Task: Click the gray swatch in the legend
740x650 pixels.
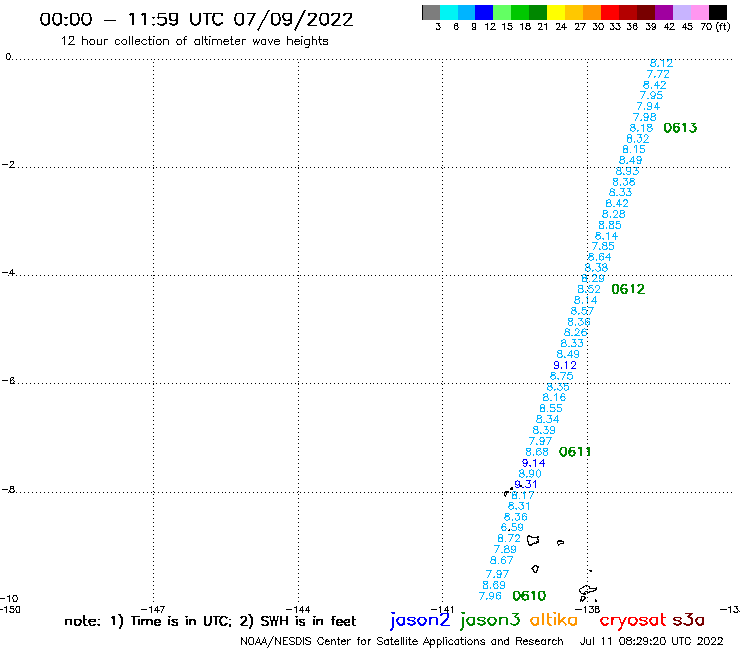Action: (431, 12)
